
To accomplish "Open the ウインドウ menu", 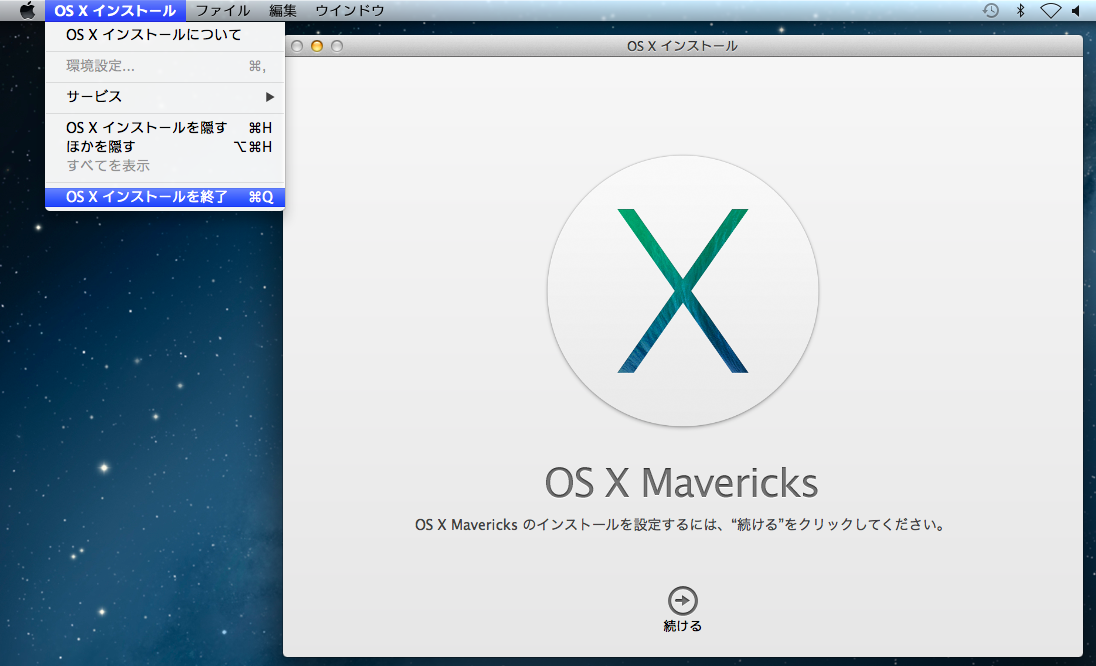I will click(x=349, y=10).
